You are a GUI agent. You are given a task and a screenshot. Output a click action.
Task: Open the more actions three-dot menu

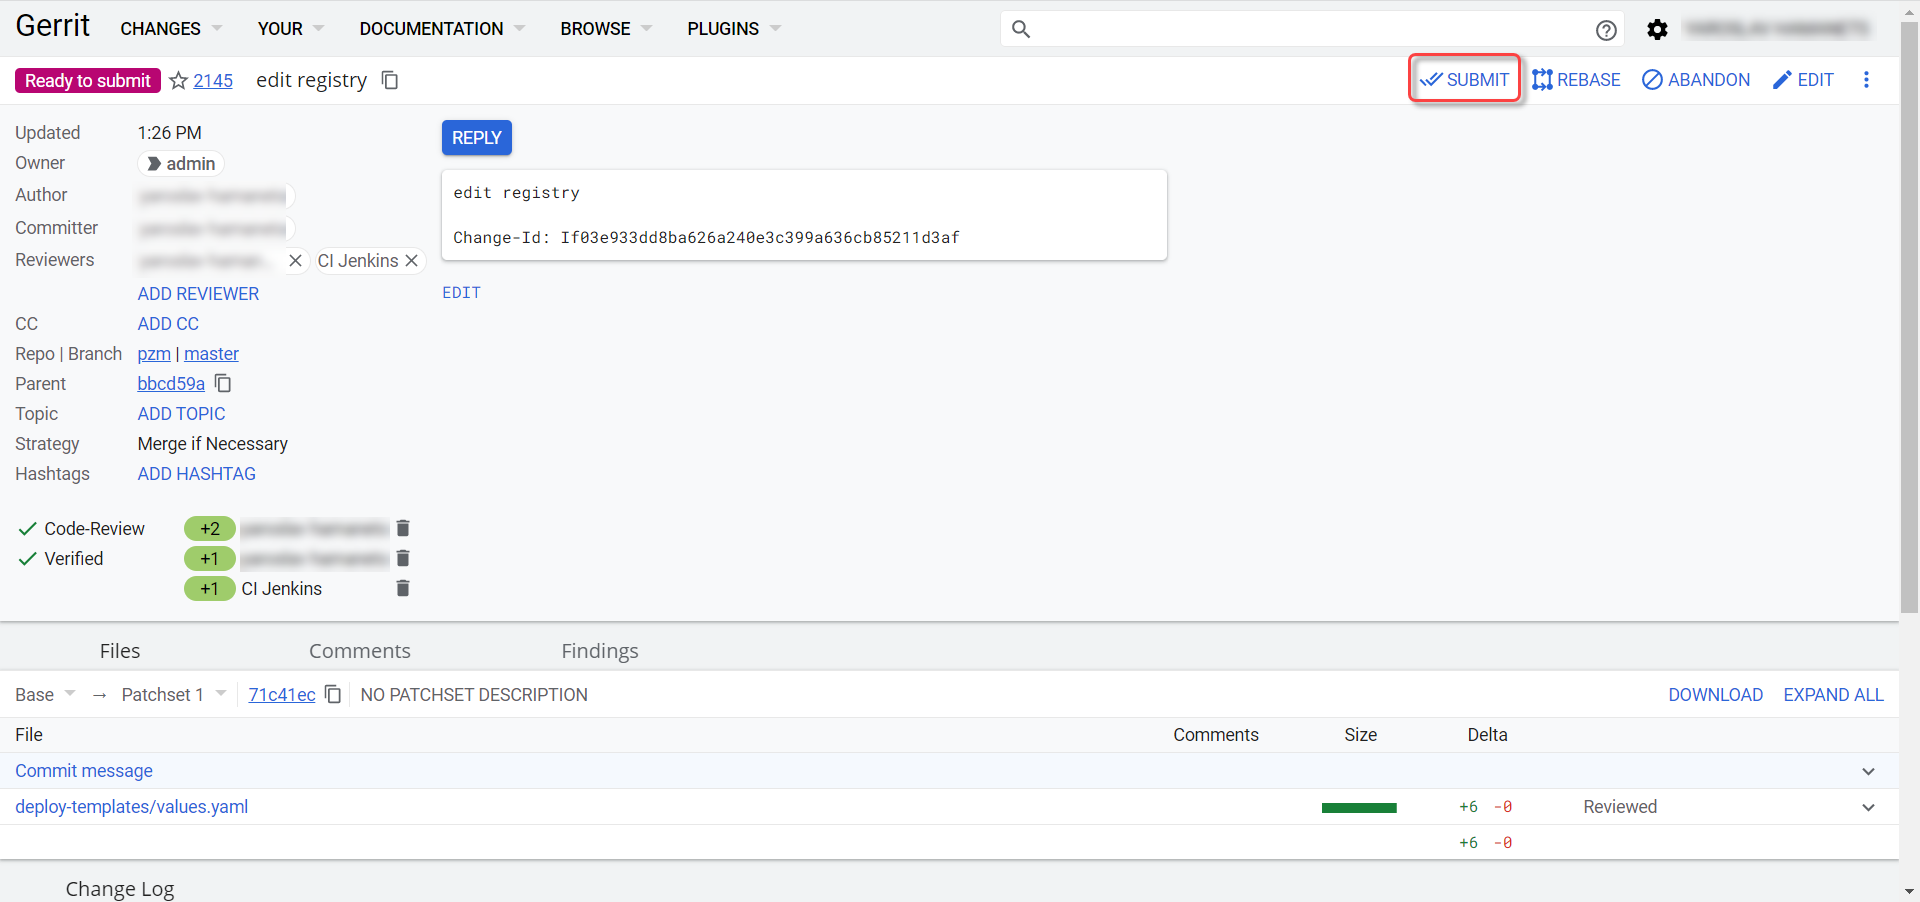point(1866,80)
